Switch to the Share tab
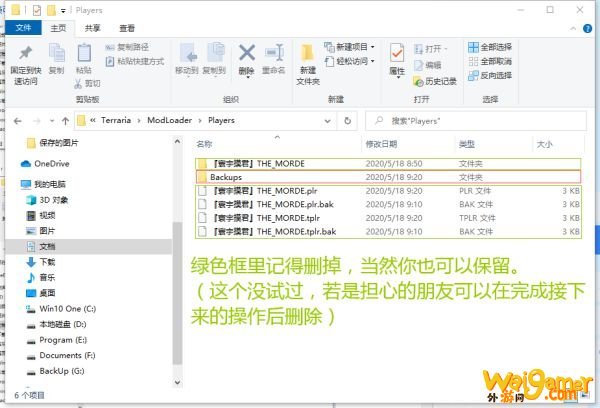 (92, 28)
